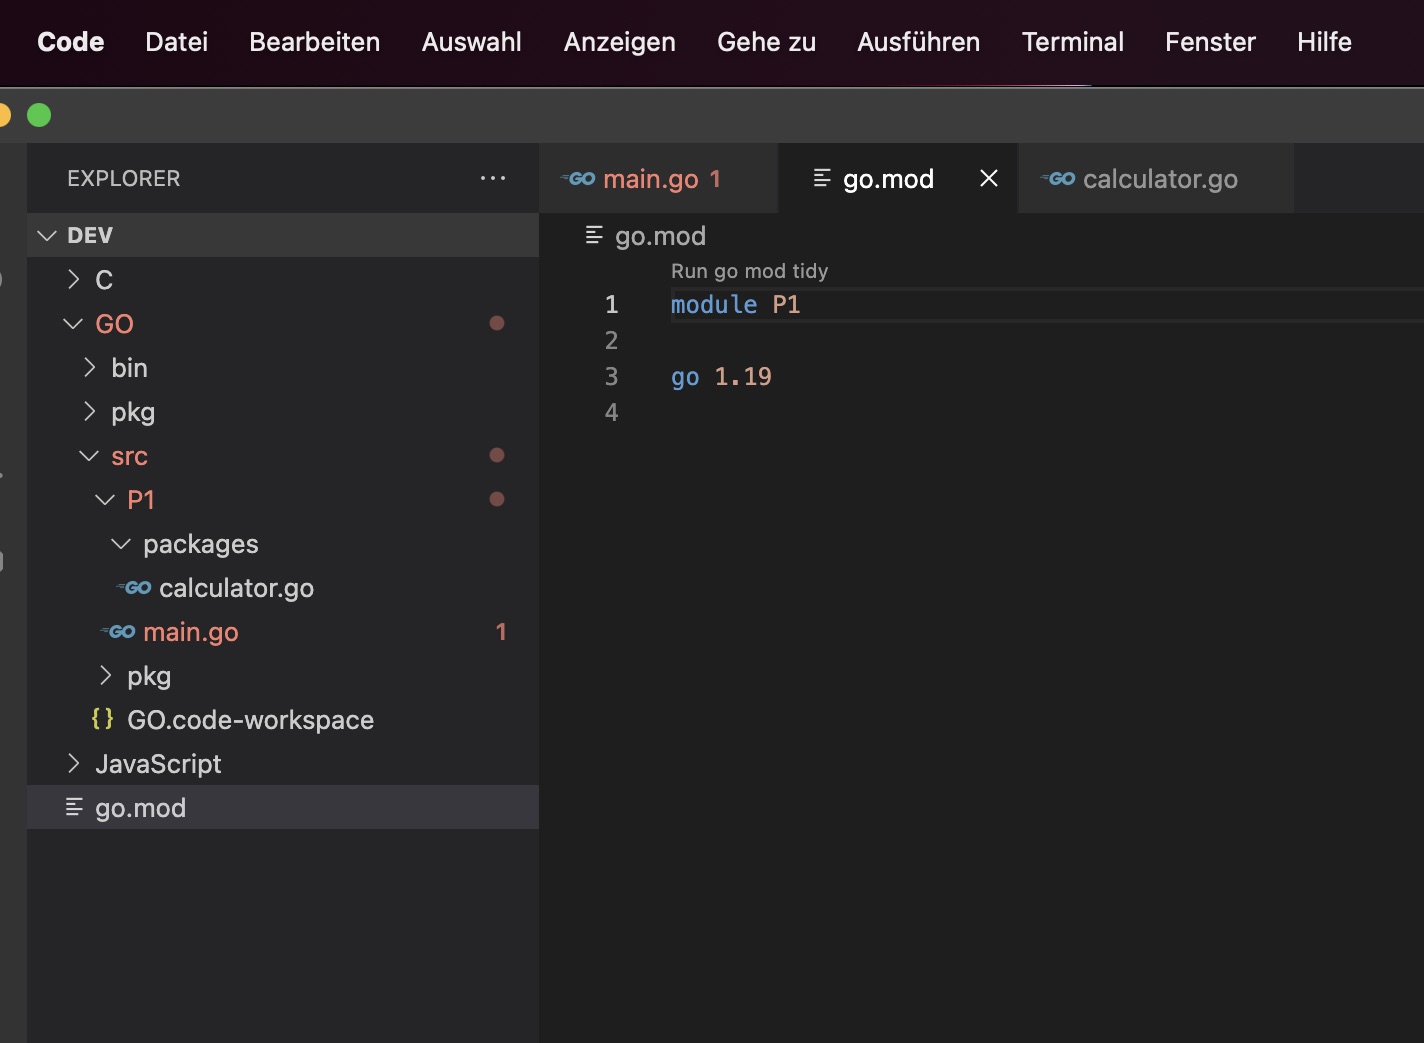The width and height of the screenshot is (1424, 1043).
Task: Click the file icon in go.mod breadcrumb
Action: pos(594,235)
